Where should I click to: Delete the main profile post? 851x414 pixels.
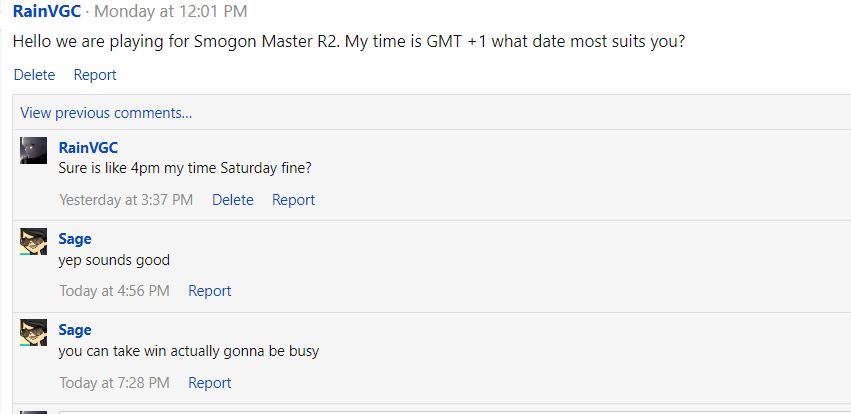coord(34,75)
